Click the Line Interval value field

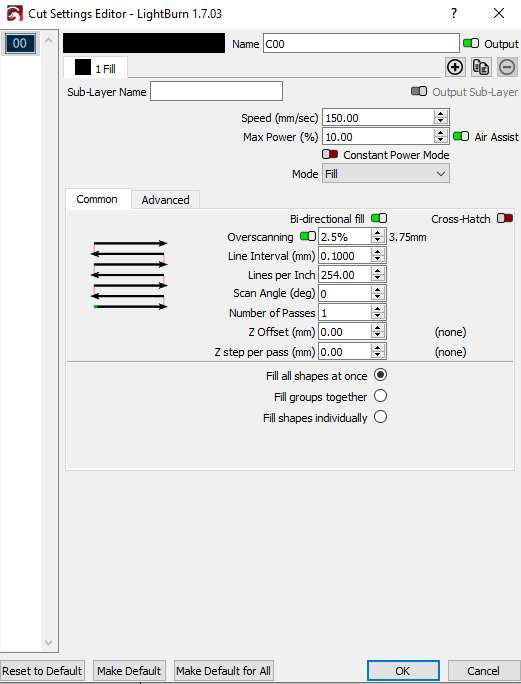pyautogui.click(x=345, y=256)
